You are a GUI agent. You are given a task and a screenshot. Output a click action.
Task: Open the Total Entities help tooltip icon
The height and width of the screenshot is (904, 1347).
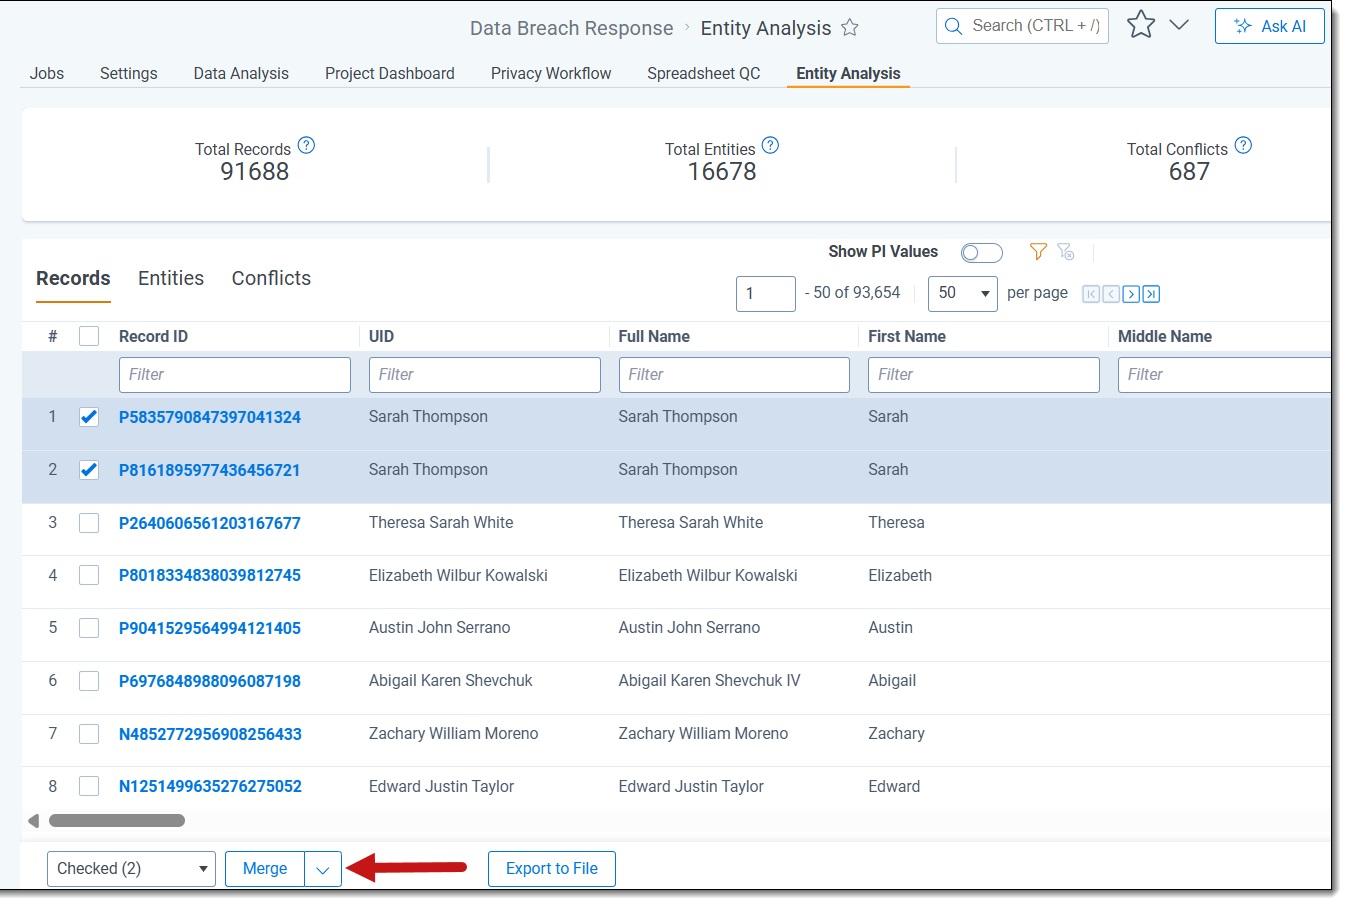tap(770, 146)
